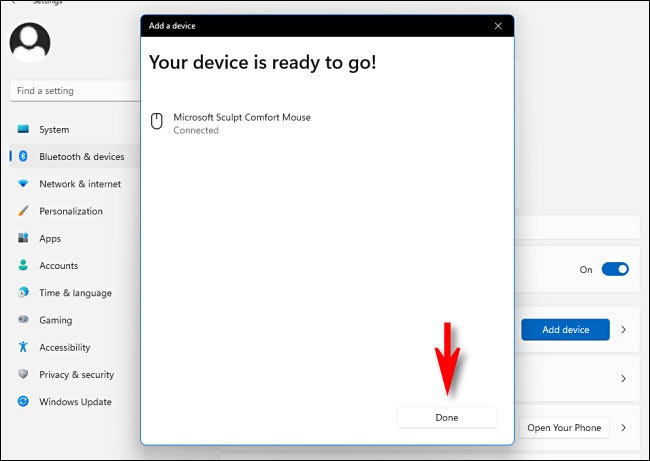
Task: Click the System monitor icon in sidebar
Action: [x=22, y=130]
